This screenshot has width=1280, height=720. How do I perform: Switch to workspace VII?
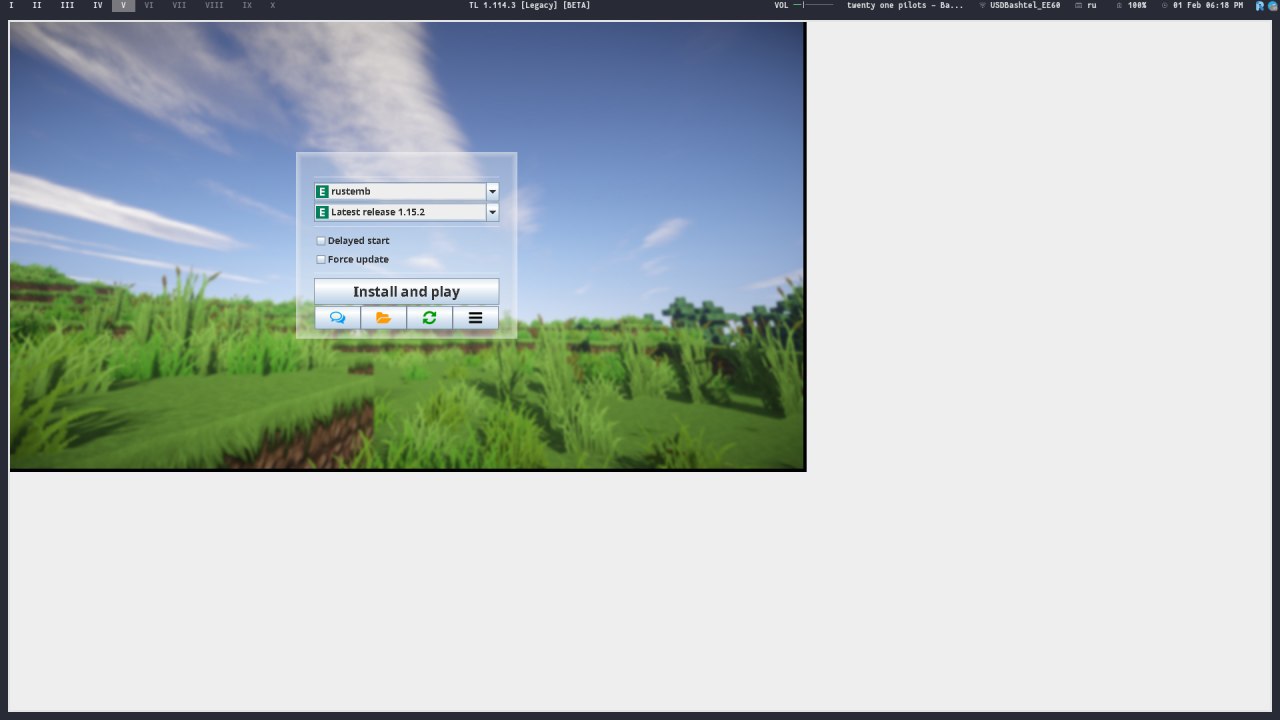click(179, 5)
